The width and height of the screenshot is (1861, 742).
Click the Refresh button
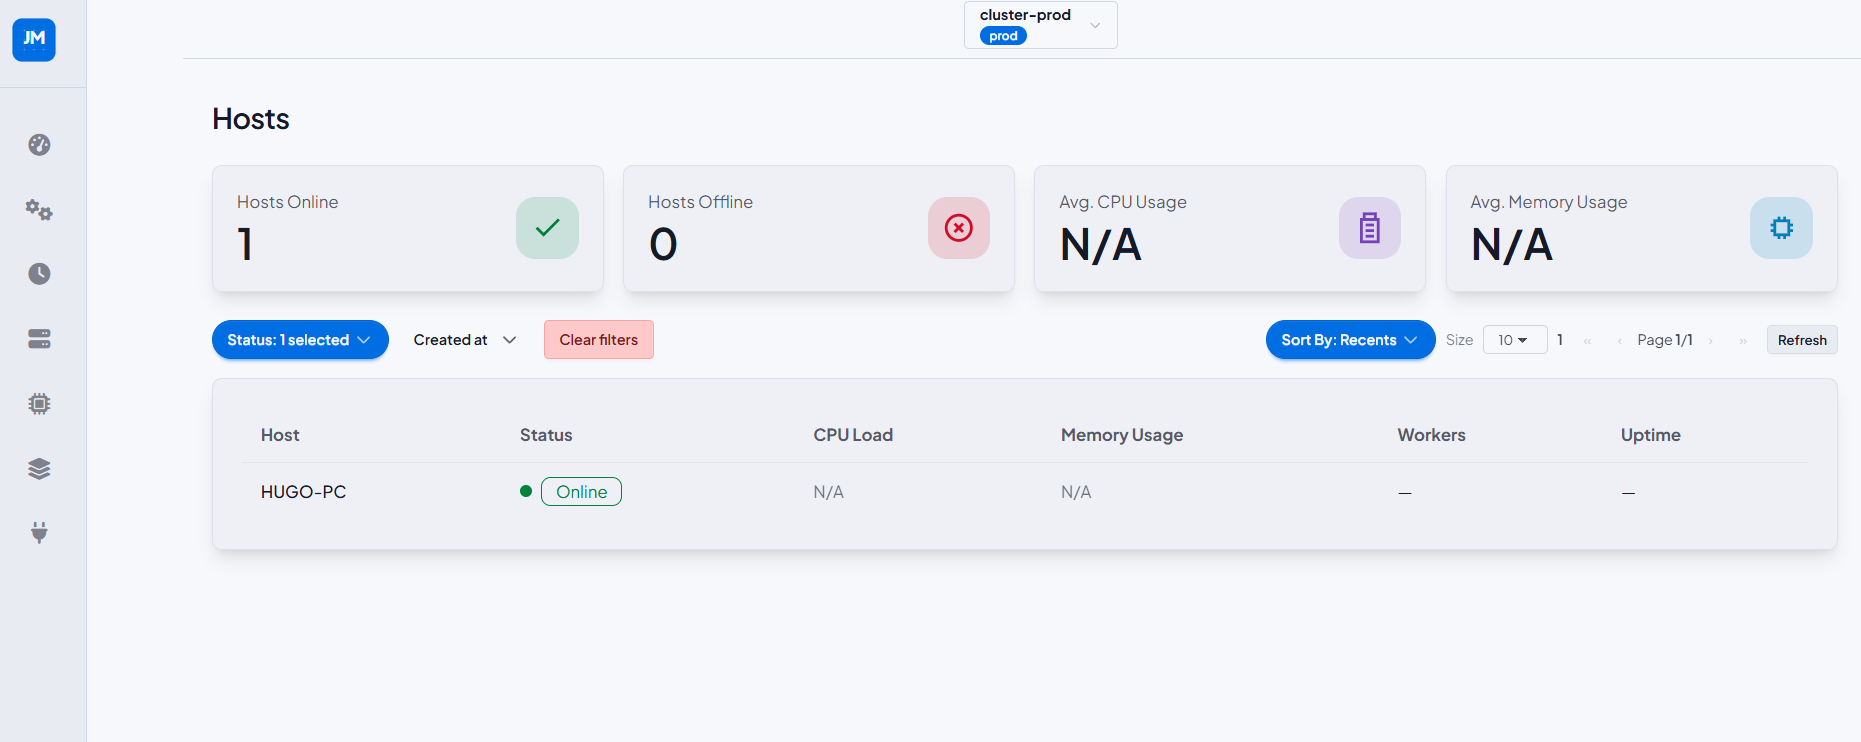click(1802, 340)
